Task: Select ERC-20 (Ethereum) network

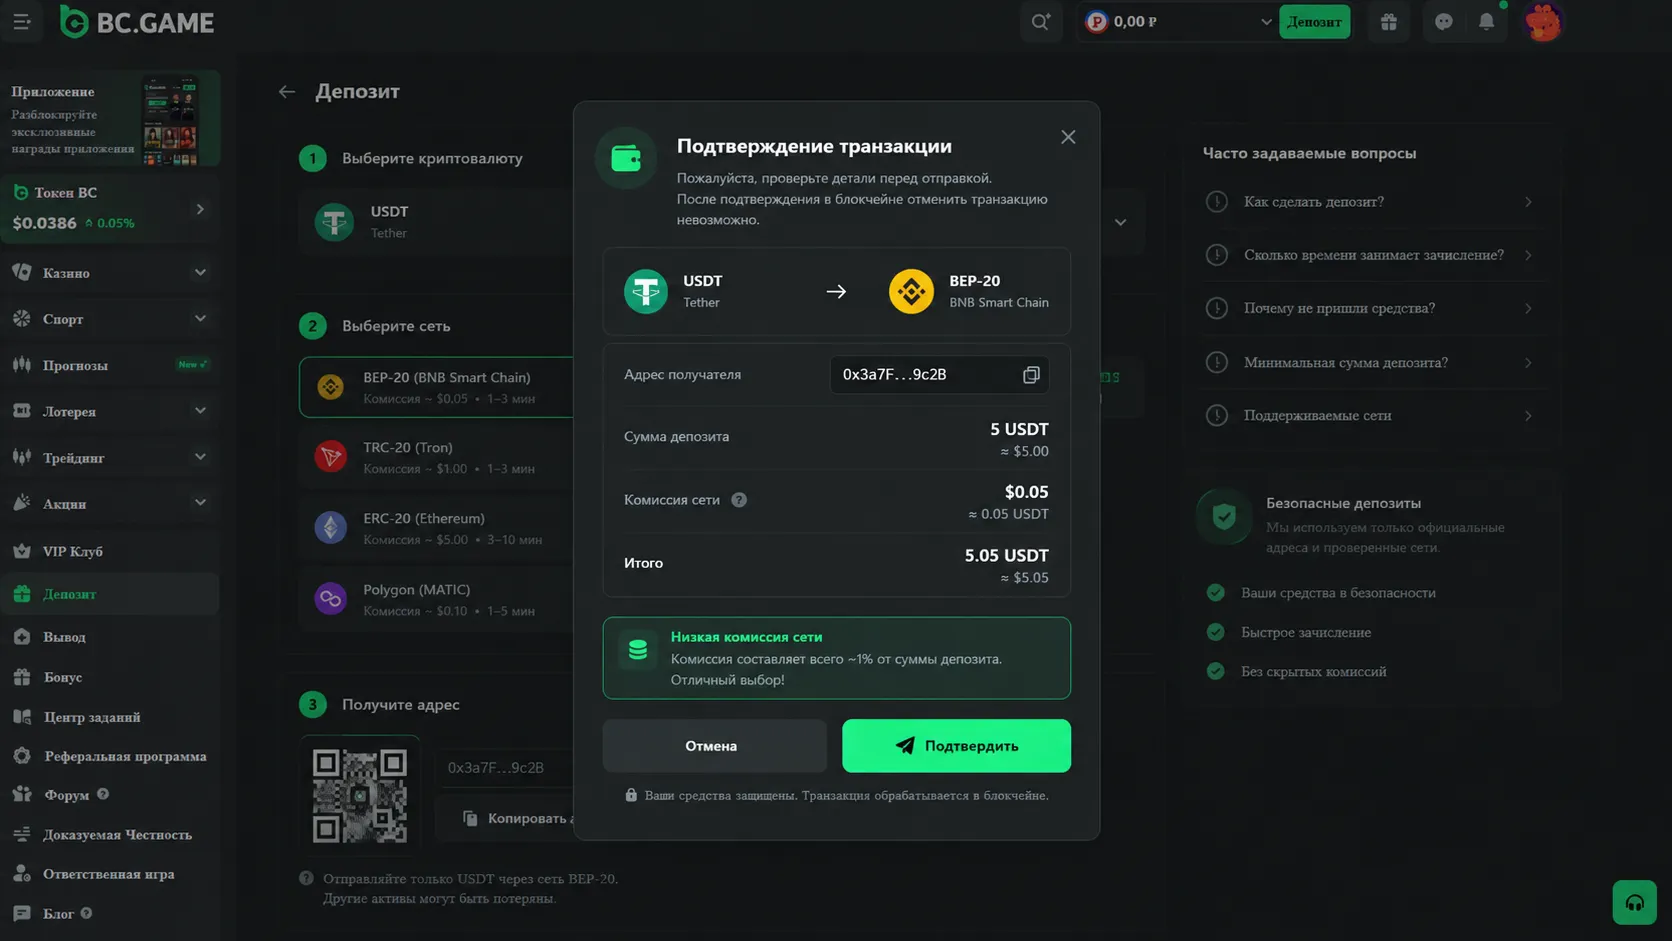Action: (x=437, y=528)
